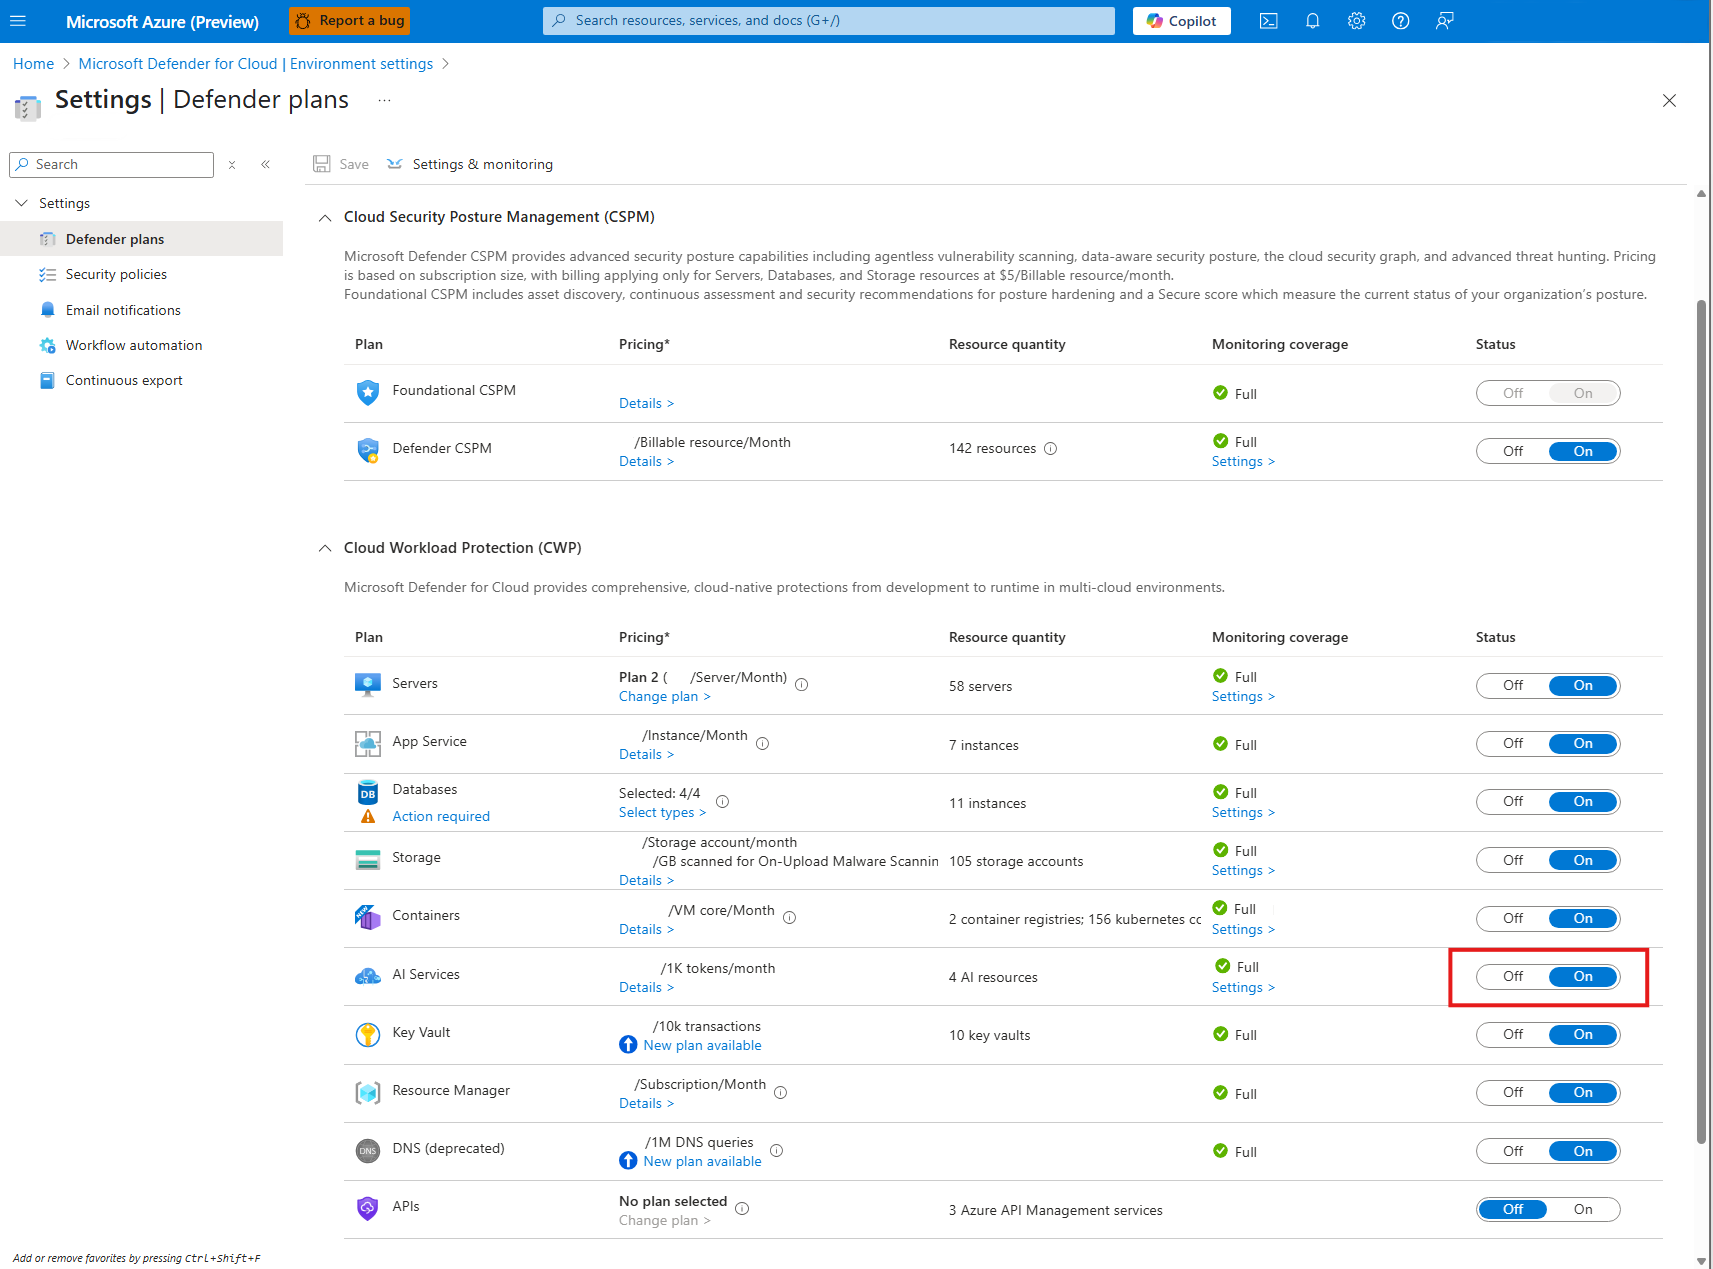Image resolution: width=1713 pixels, height=1269 pixels.
Task: Open Defender CSPM Details link
Action: (646, 461)
